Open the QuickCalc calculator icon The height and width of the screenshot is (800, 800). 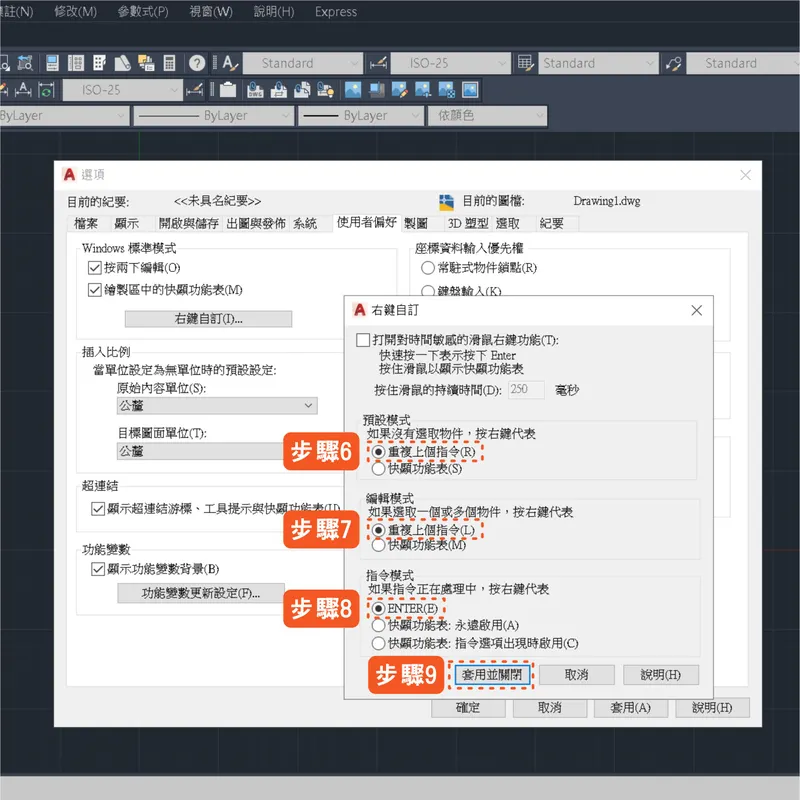click(x=169, y=63)
